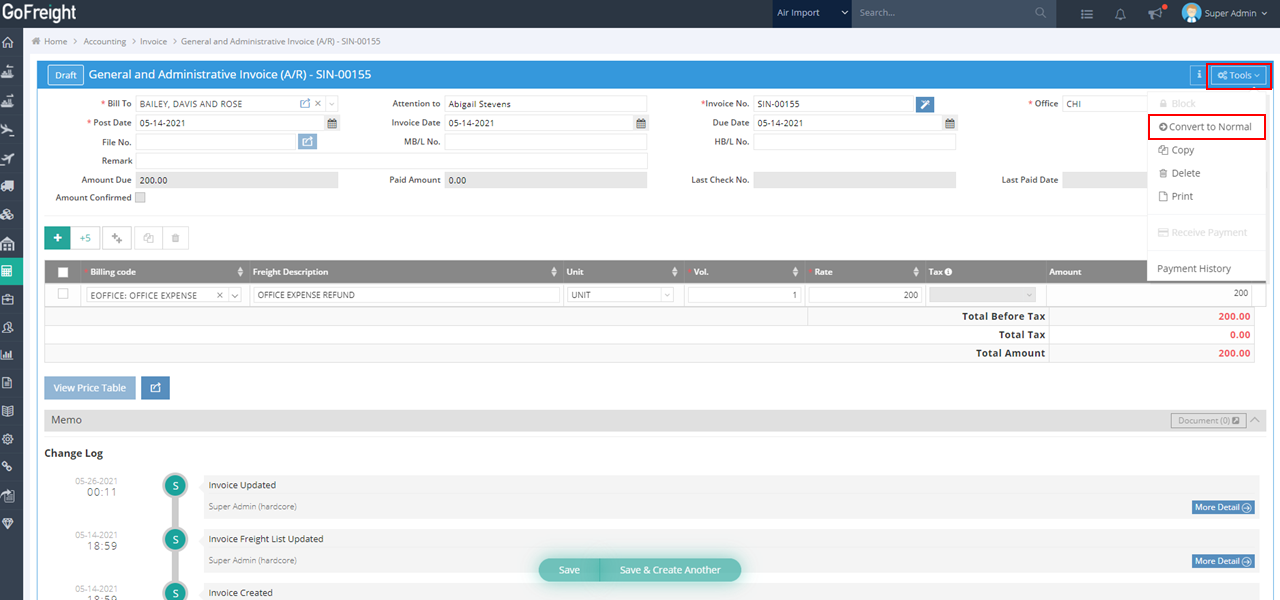Toggle the Amount Confirmed checkbox
This screenshot has width=1280, height=600.
140,198
